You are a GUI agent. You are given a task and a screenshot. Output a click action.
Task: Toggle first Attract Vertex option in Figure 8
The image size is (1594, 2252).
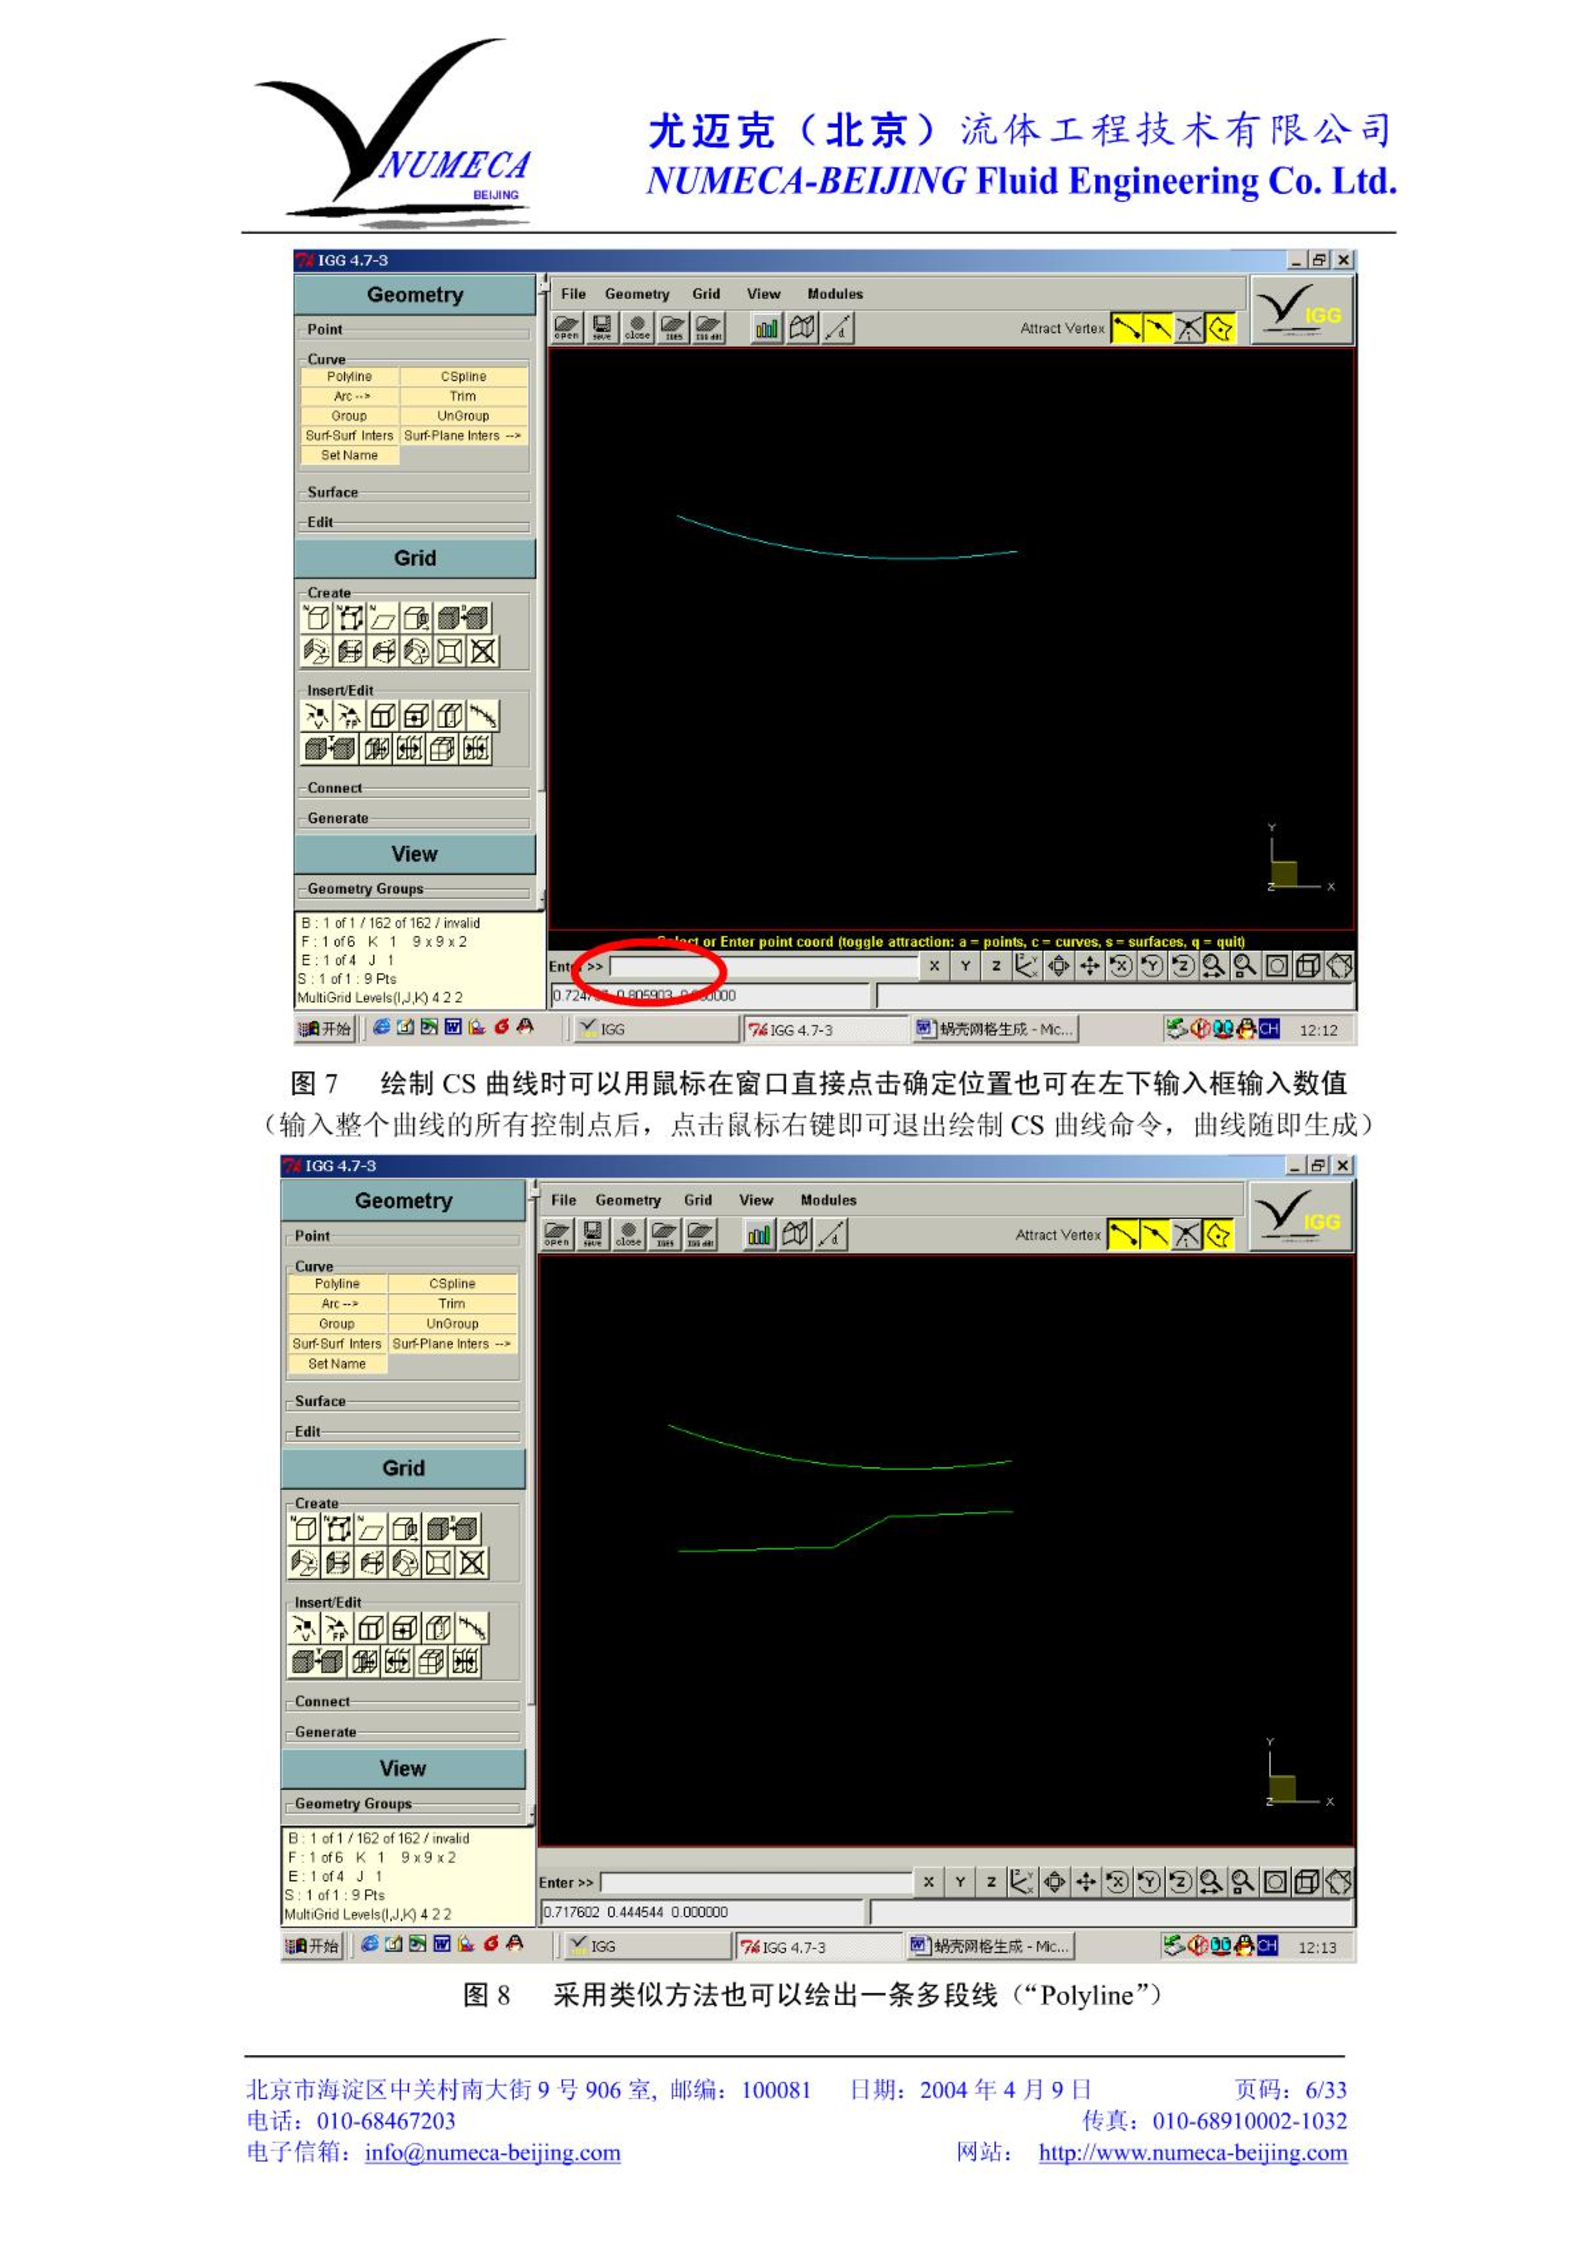click(x=1123, y=1235)
